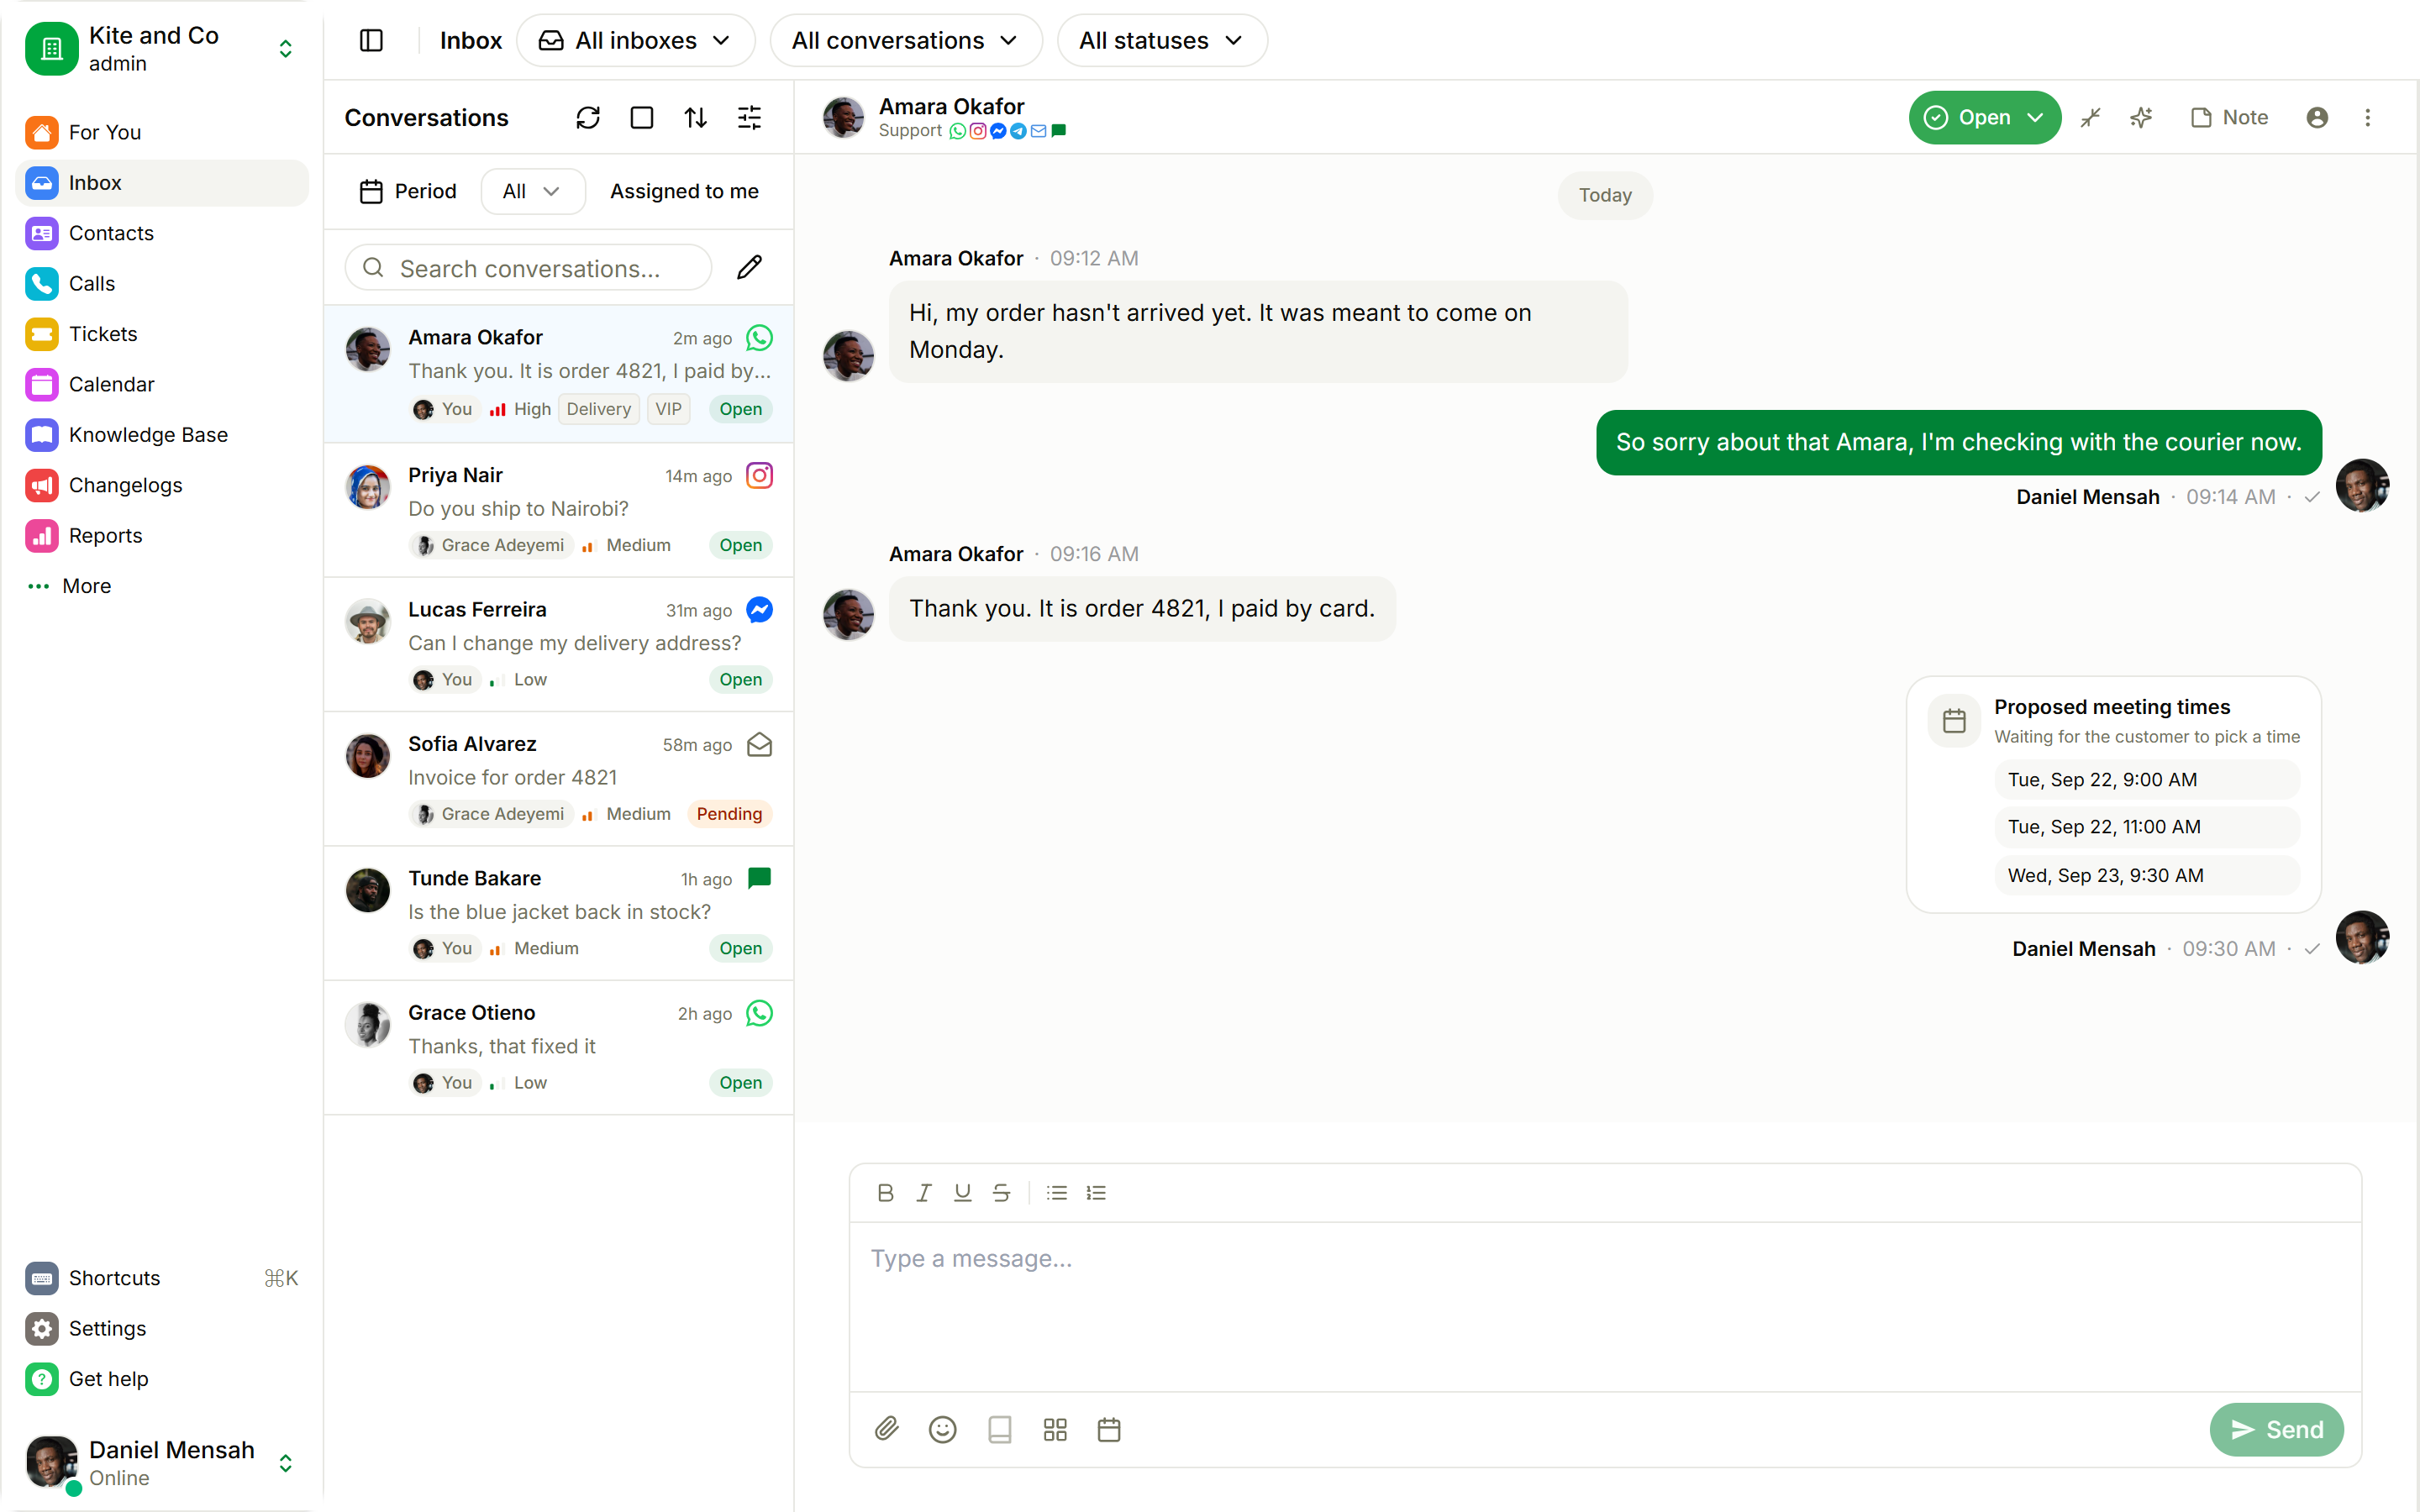Expand the Daniel Mensah profile menu
Image resolution: width=2420 pixels, height=1512 pixels.
coord(162,1462)
